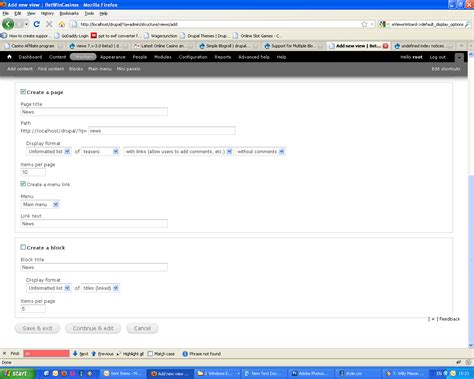This screenshot has height=379, width=474.
Task: Click the 'Page title' input field
Action: [94, 112]
